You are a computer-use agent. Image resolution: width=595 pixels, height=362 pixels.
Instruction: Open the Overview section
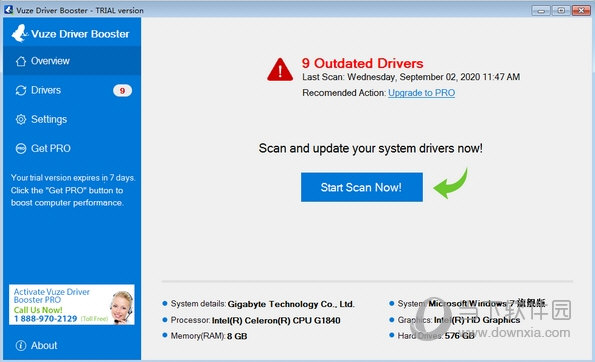coord(72,61)
